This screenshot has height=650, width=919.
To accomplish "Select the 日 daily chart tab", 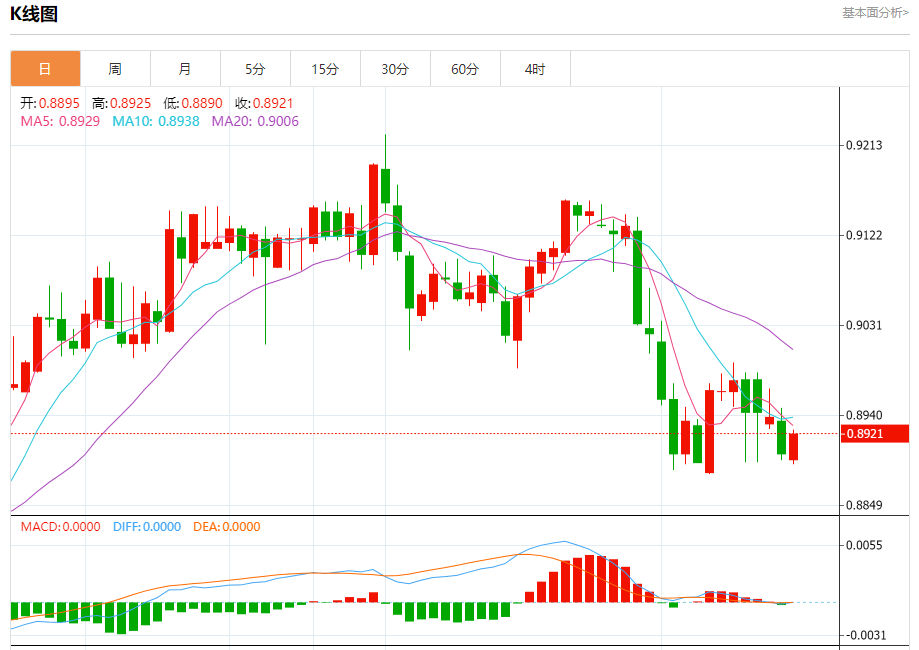I will pyautogui.click(x=46, y=69).
